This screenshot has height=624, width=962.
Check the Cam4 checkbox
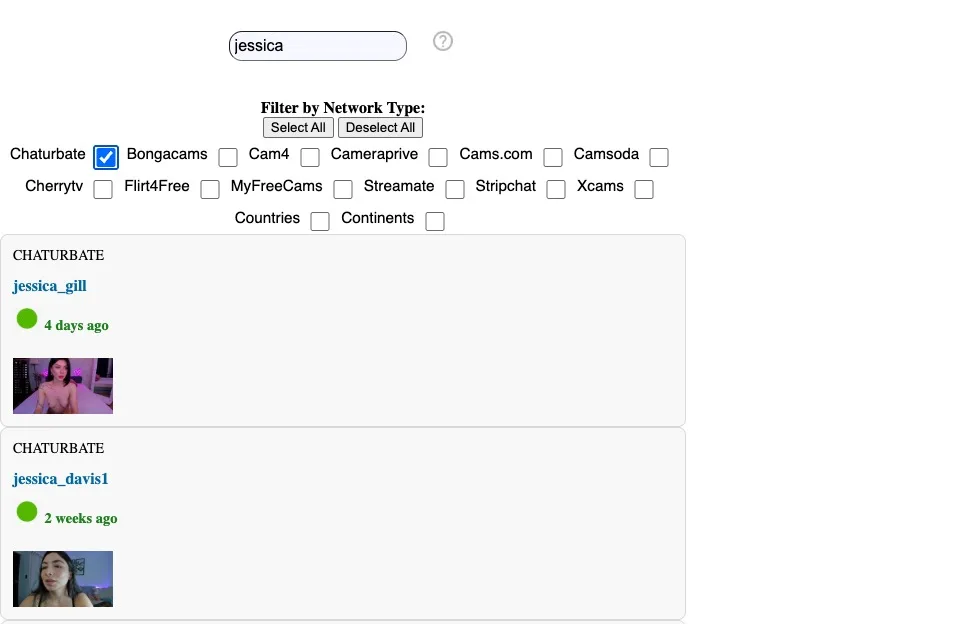310,157
